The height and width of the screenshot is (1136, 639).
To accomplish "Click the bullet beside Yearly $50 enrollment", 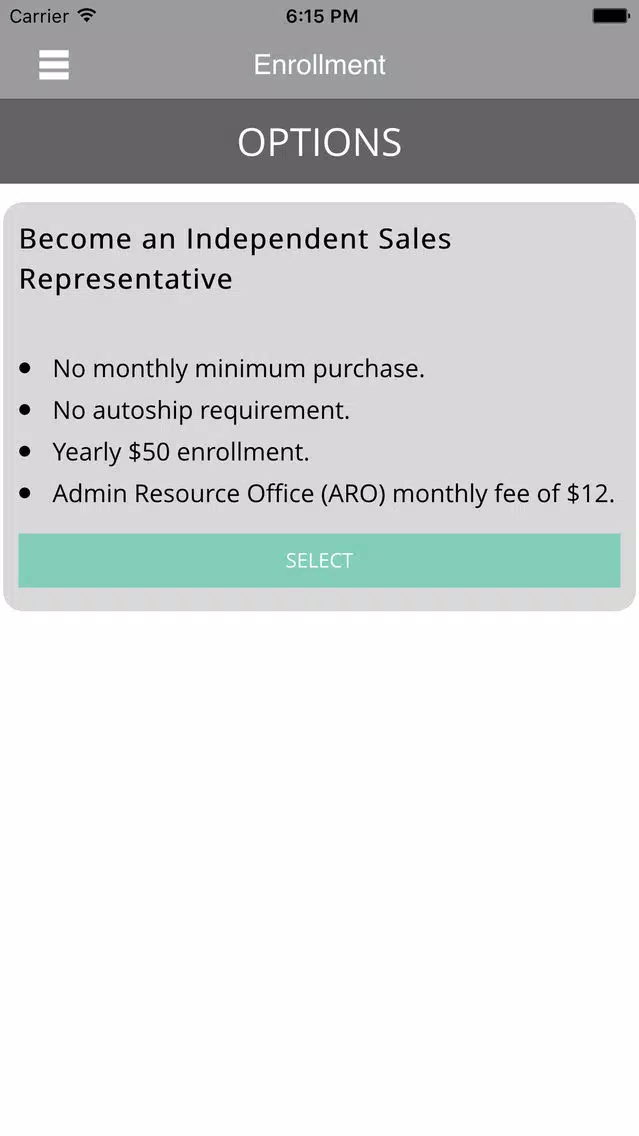I will click(25, 451).
